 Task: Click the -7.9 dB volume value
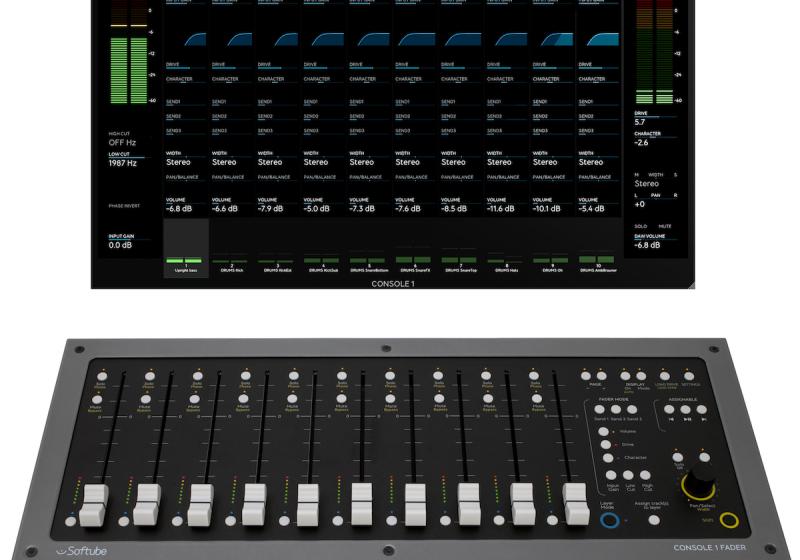point(270,209)
